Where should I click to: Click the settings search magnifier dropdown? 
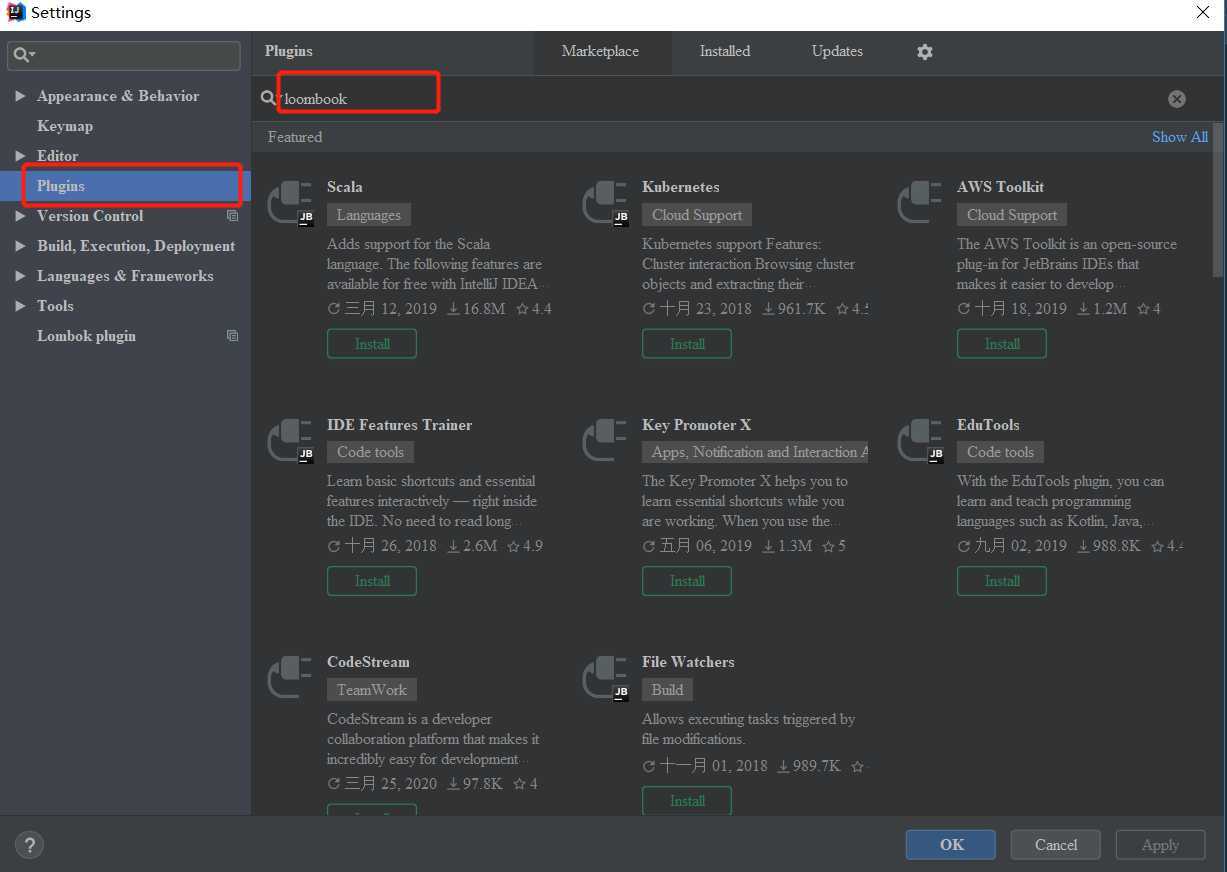[x=24, y=55]
